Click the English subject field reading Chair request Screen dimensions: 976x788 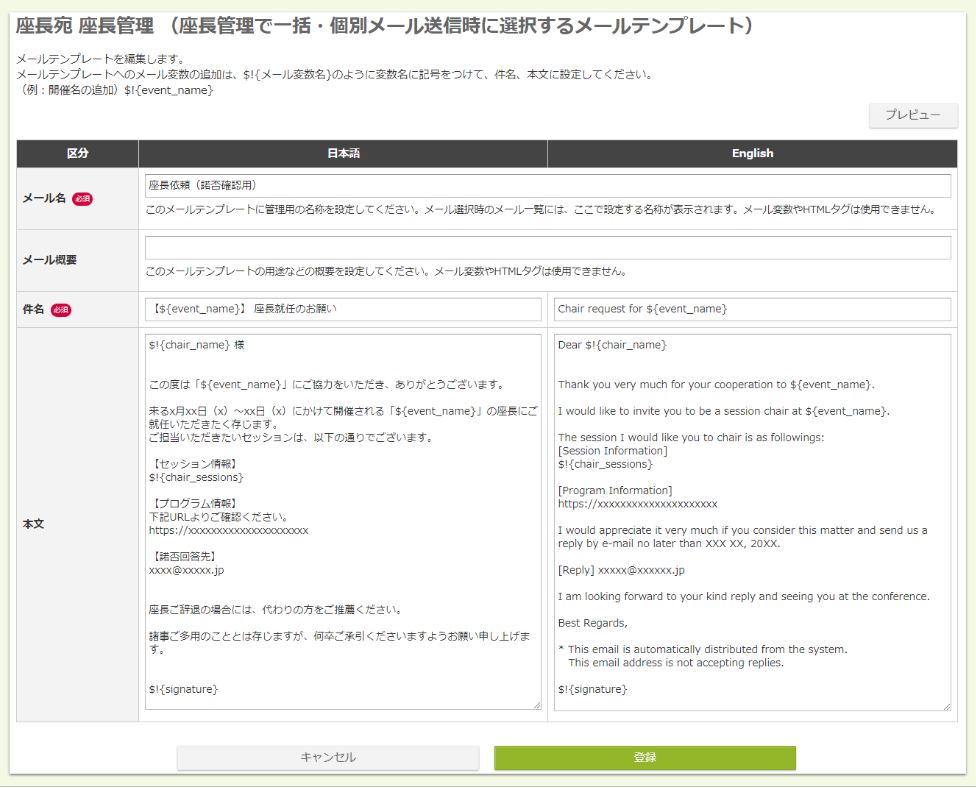(x=752, y=309)
